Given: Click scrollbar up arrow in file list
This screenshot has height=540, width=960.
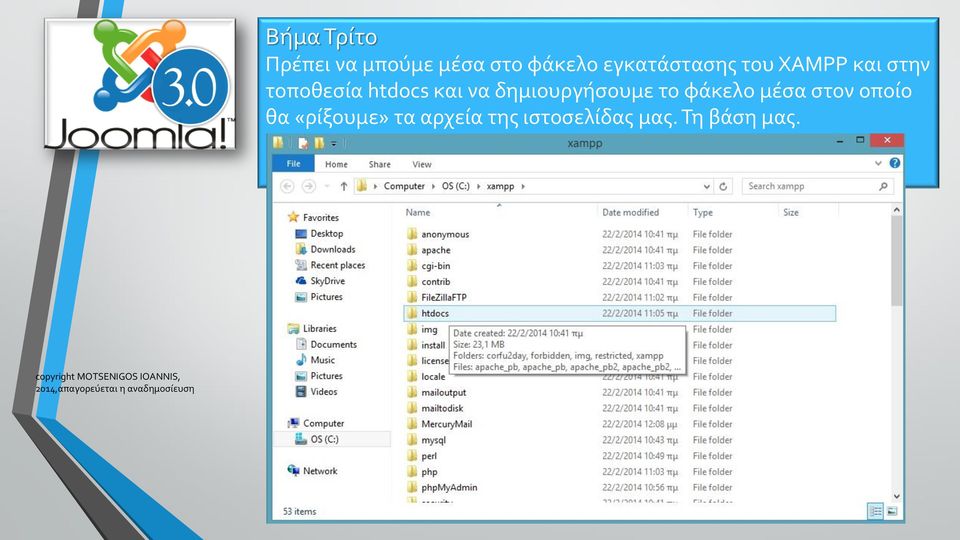Looking at the screenshot, I should coord(896,210).
